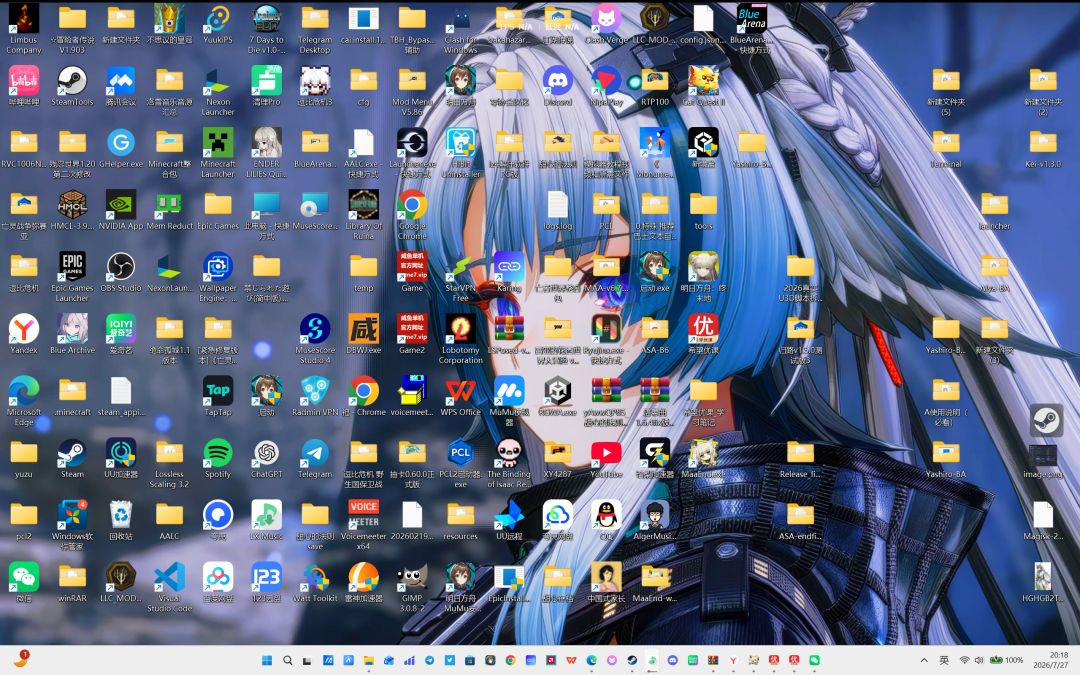
Task: Launch The Binding of Isaac shortcut
Action: (x=509, y=462)
